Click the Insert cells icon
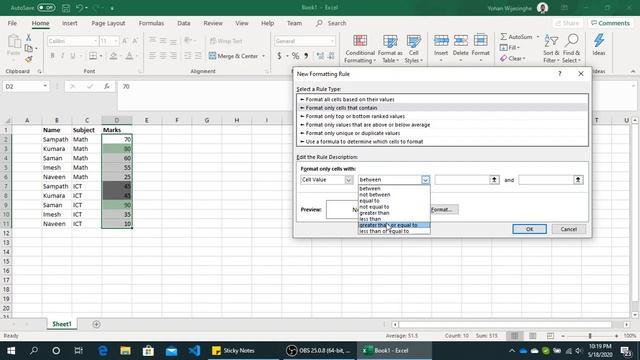This screenshot has height=360, width=640. (441, 41)
